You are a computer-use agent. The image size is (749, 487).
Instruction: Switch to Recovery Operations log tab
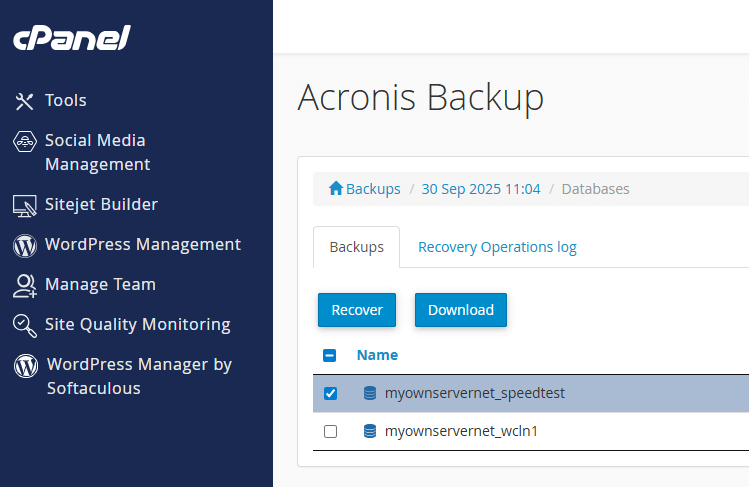(x=497, y=247)
